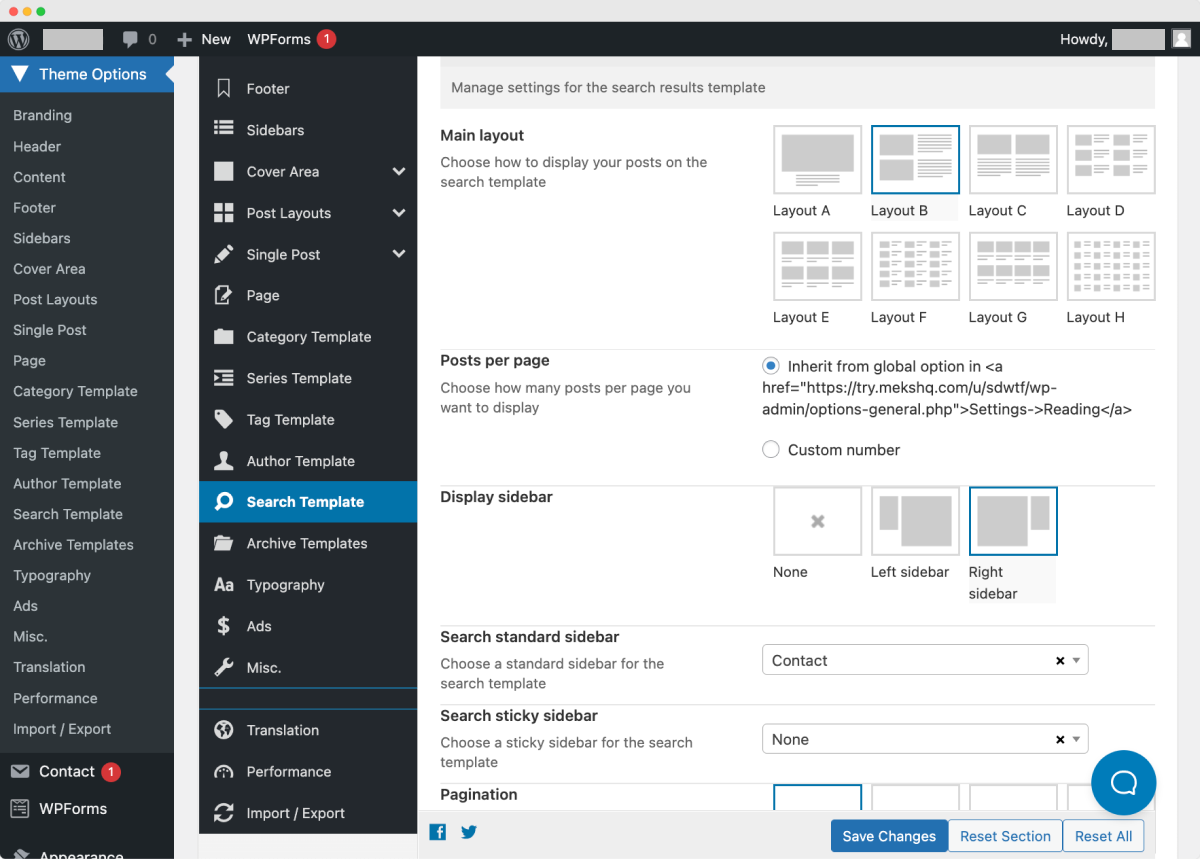Click the Author Template person icon
The image size is (1200, 859).
[x=224, y=461]
